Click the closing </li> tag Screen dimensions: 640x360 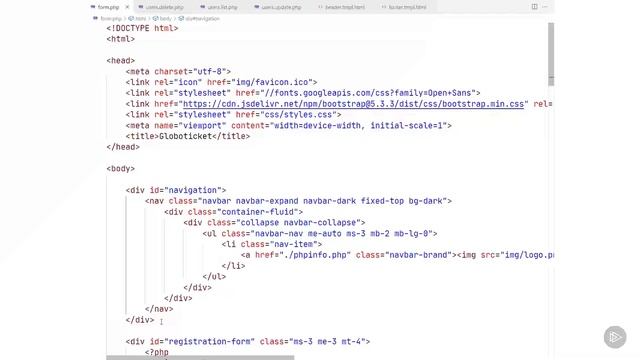click(233, 266)
